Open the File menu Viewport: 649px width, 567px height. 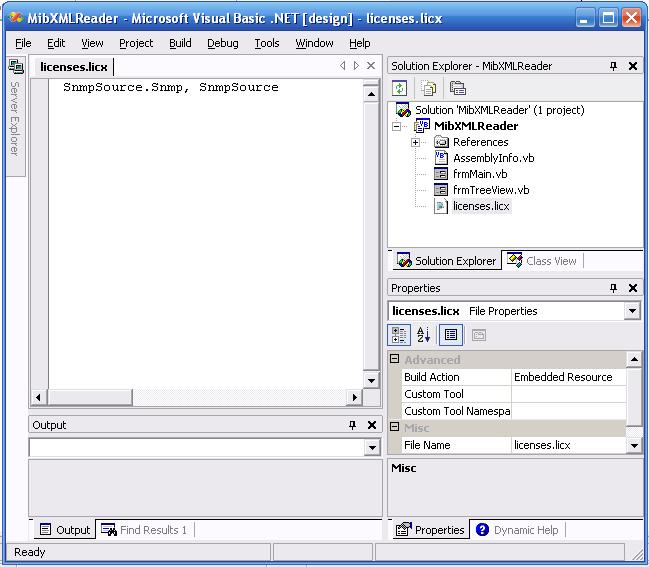[x=23, y=43]
